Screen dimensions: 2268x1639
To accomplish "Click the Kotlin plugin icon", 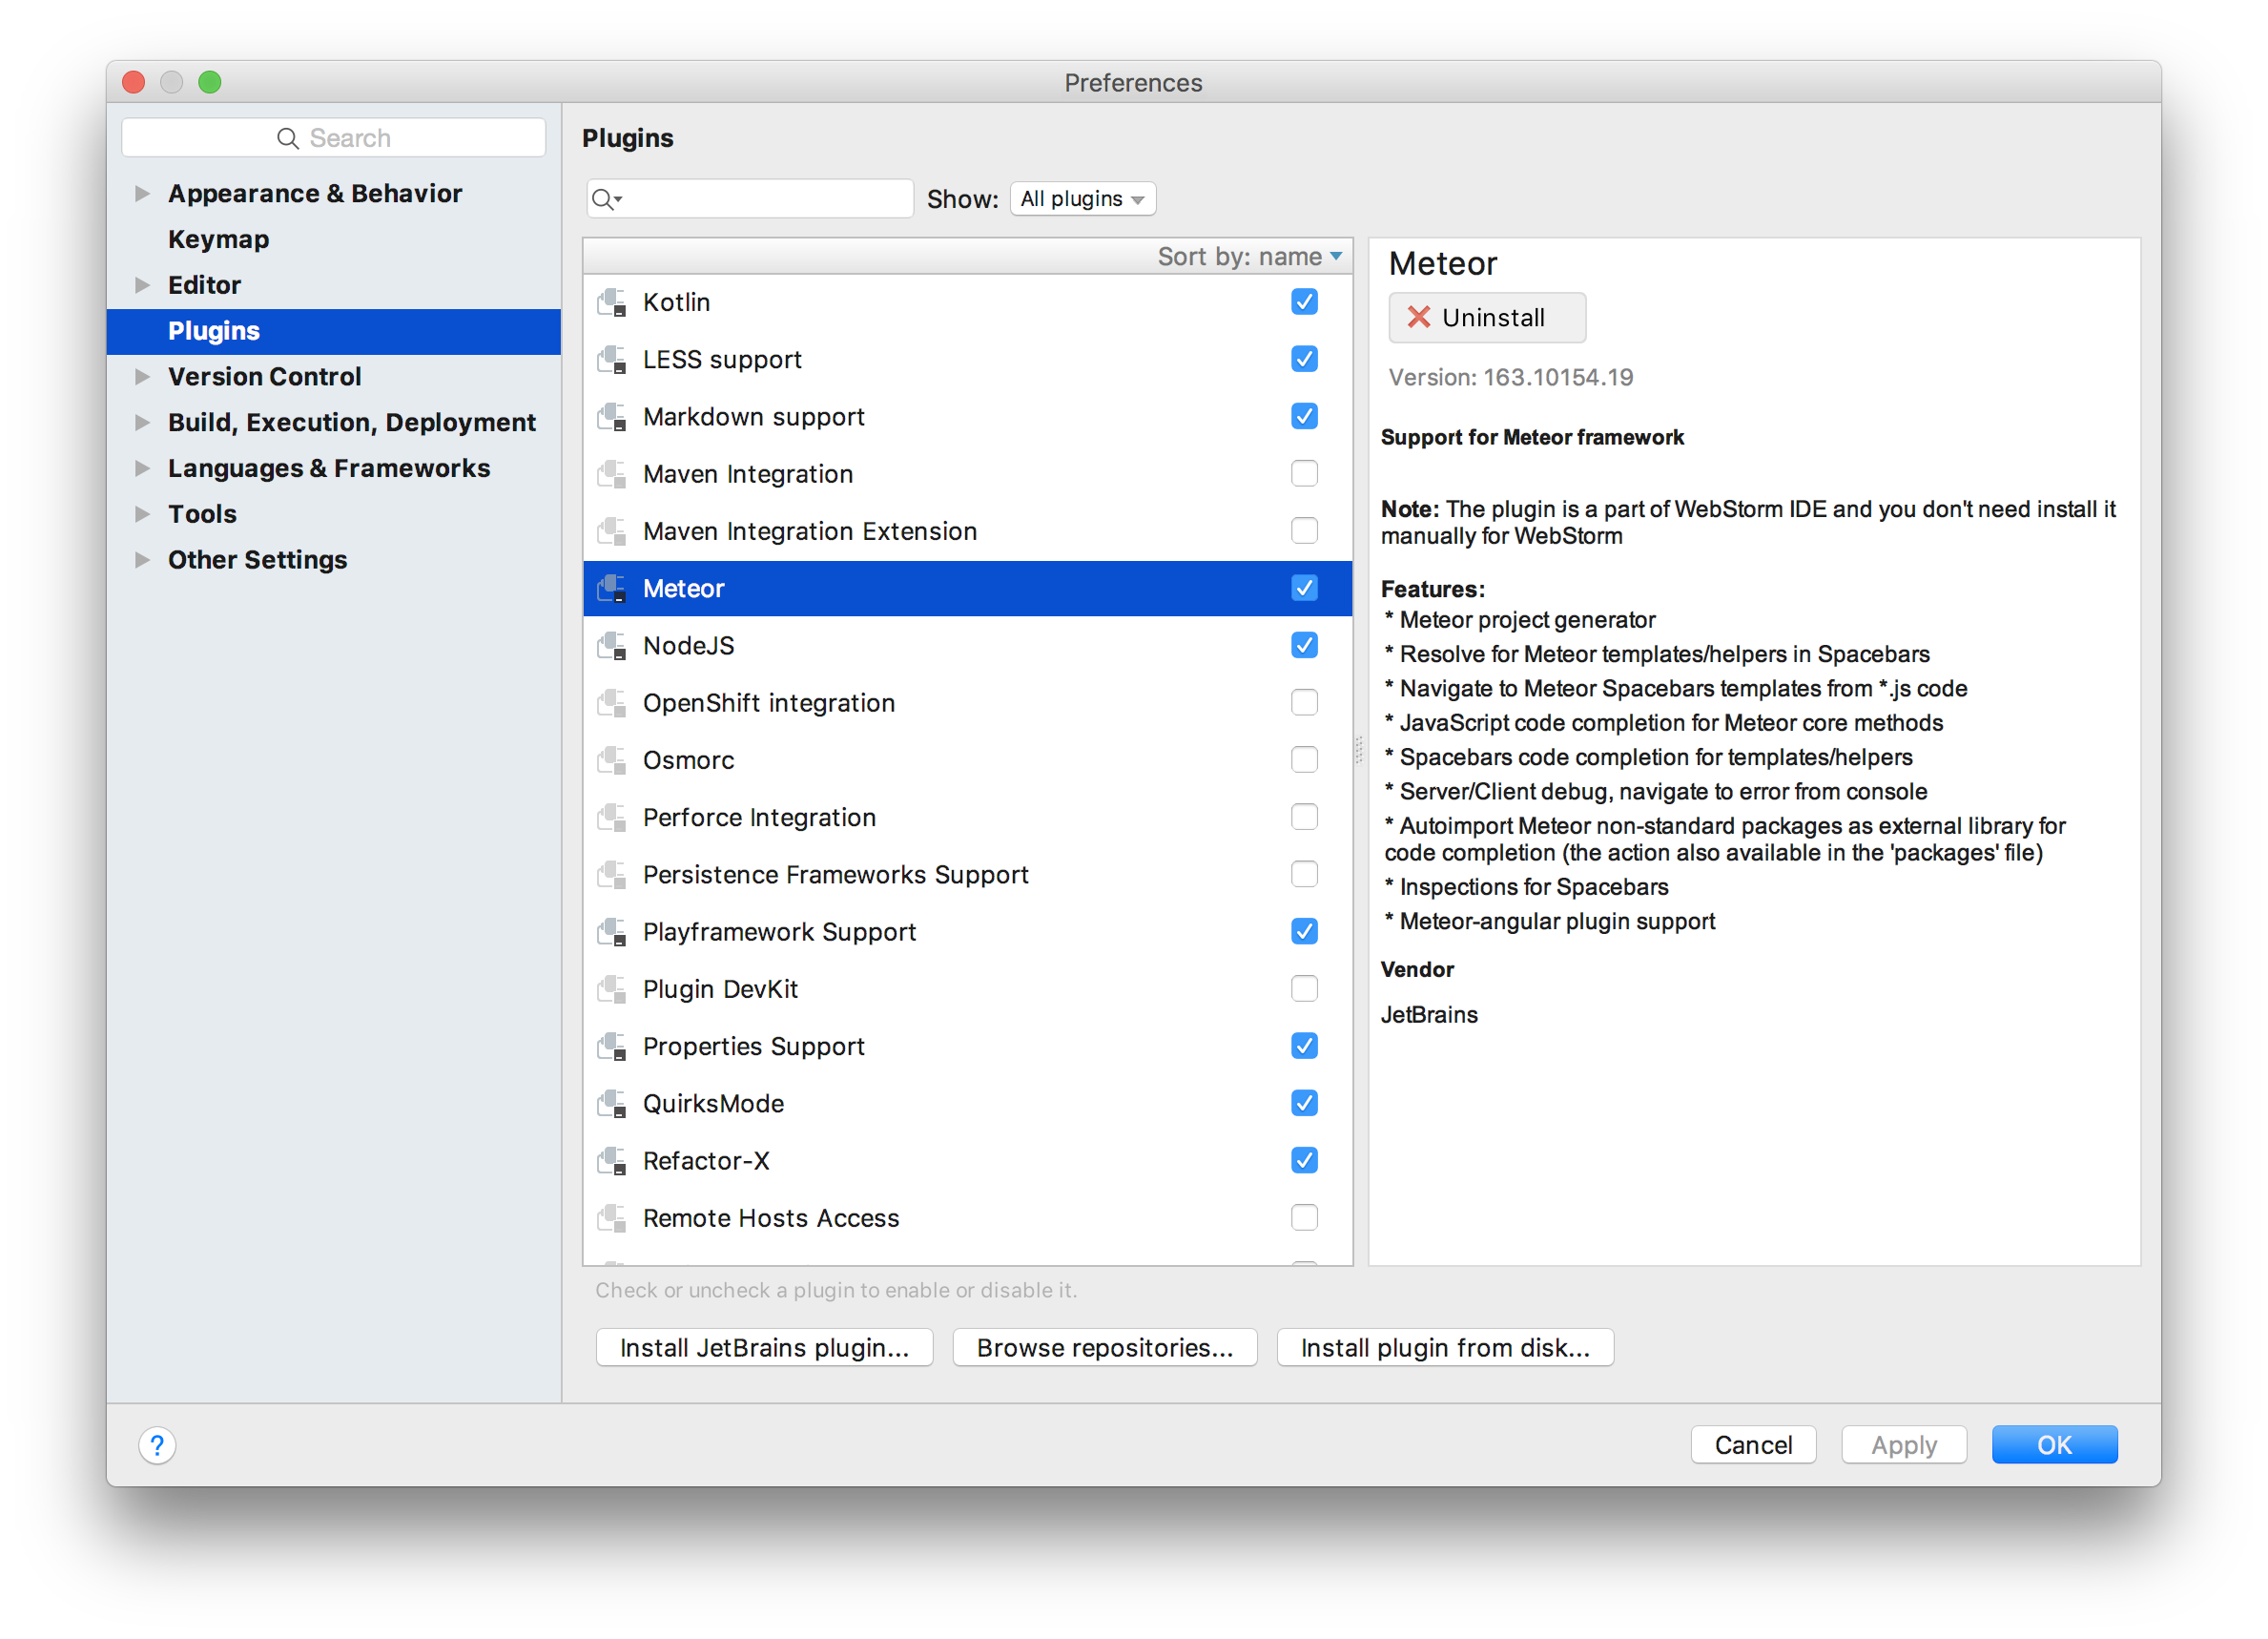I will [612, 302].
